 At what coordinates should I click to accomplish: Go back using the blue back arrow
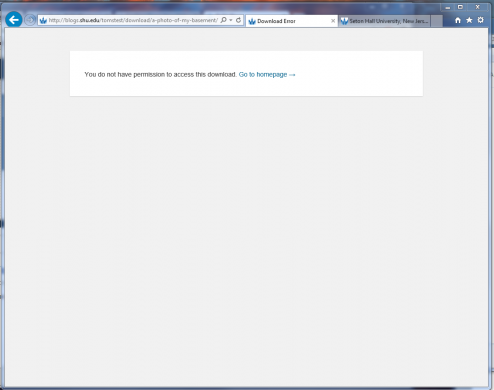pos(14,20)
